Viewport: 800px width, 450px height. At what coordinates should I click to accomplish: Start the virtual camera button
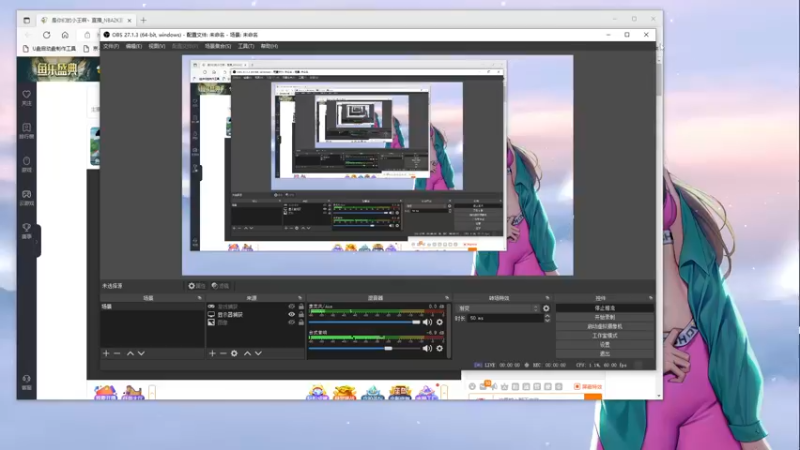pyautogui.click(x=605, y=327)
